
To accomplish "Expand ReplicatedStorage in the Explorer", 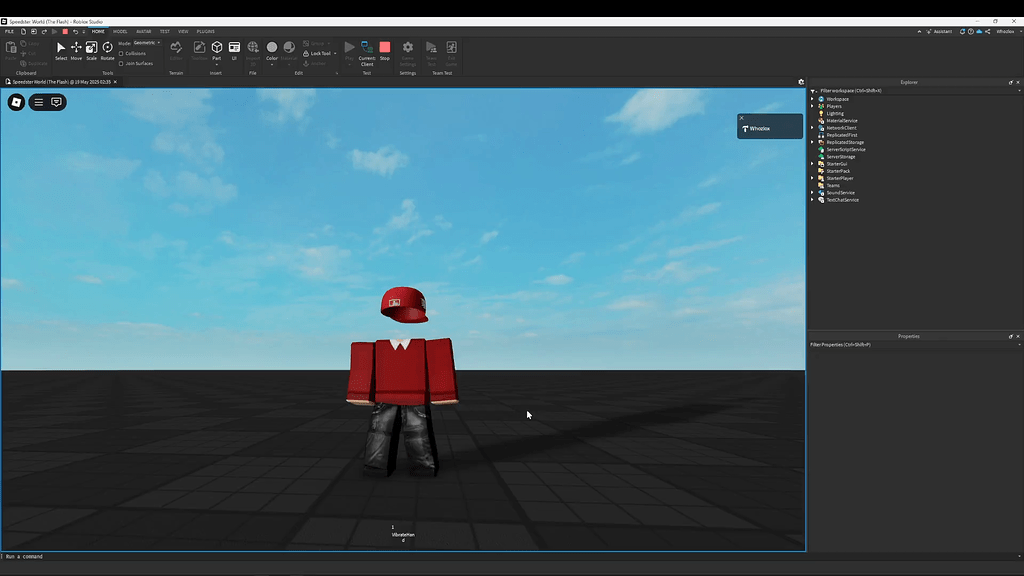I will (811, 142).
